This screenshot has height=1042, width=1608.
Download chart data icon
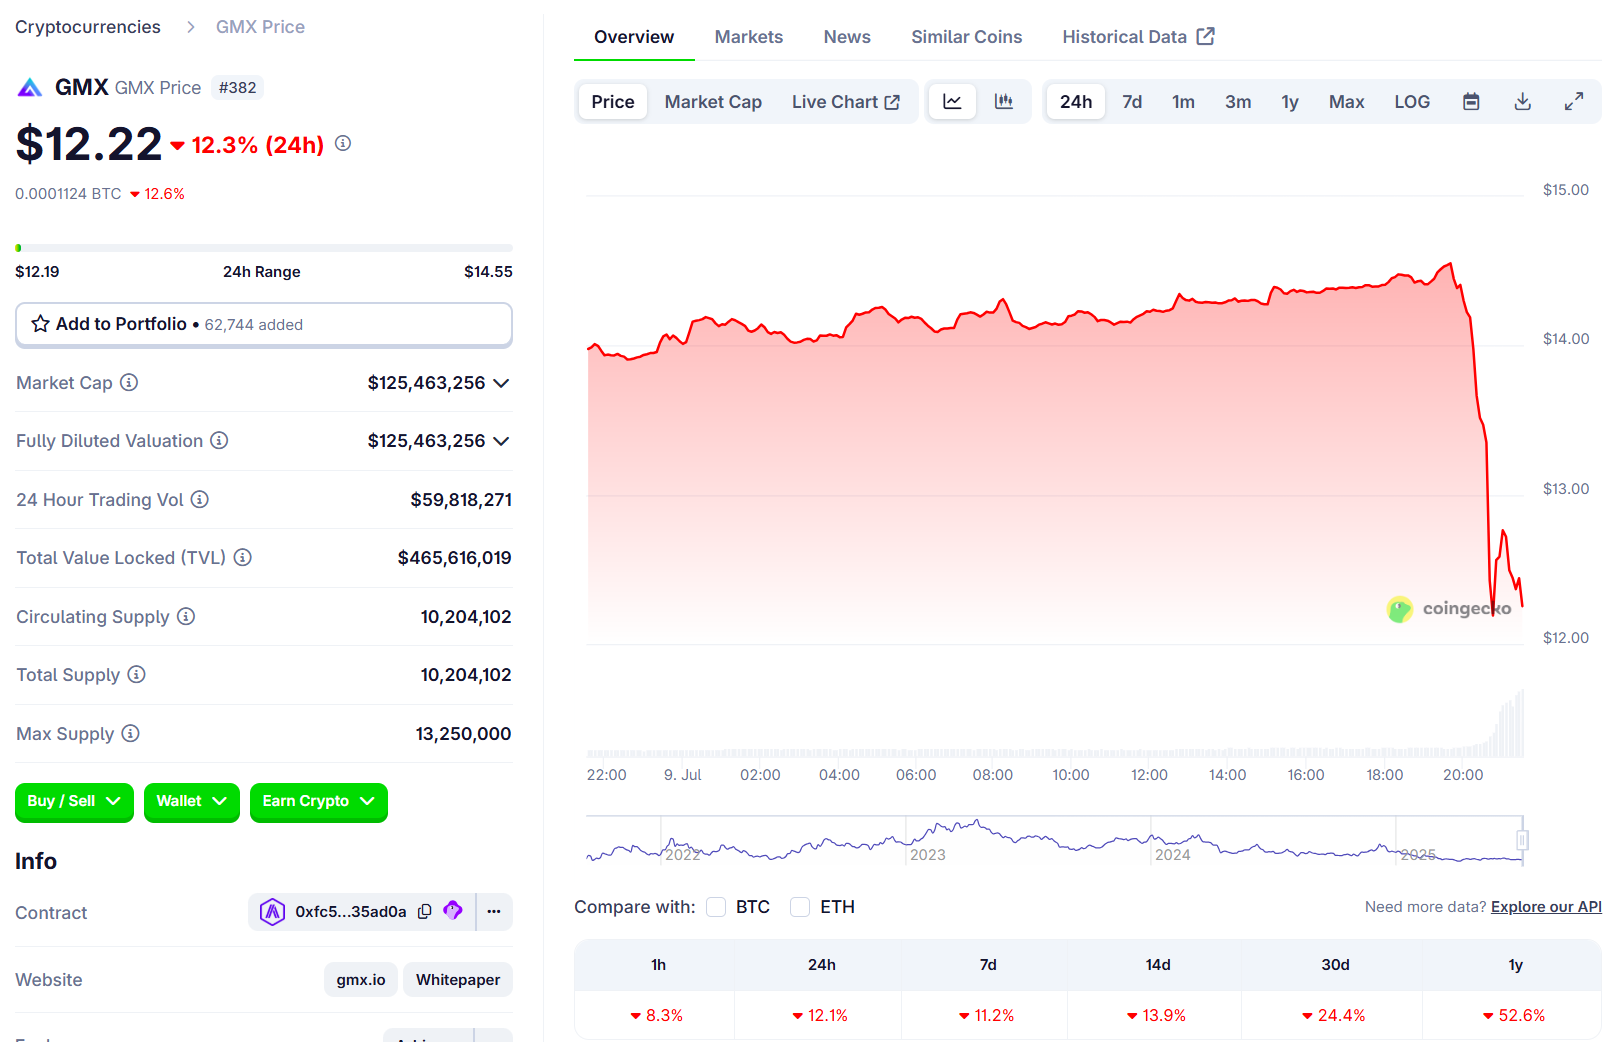[1523, 101]
